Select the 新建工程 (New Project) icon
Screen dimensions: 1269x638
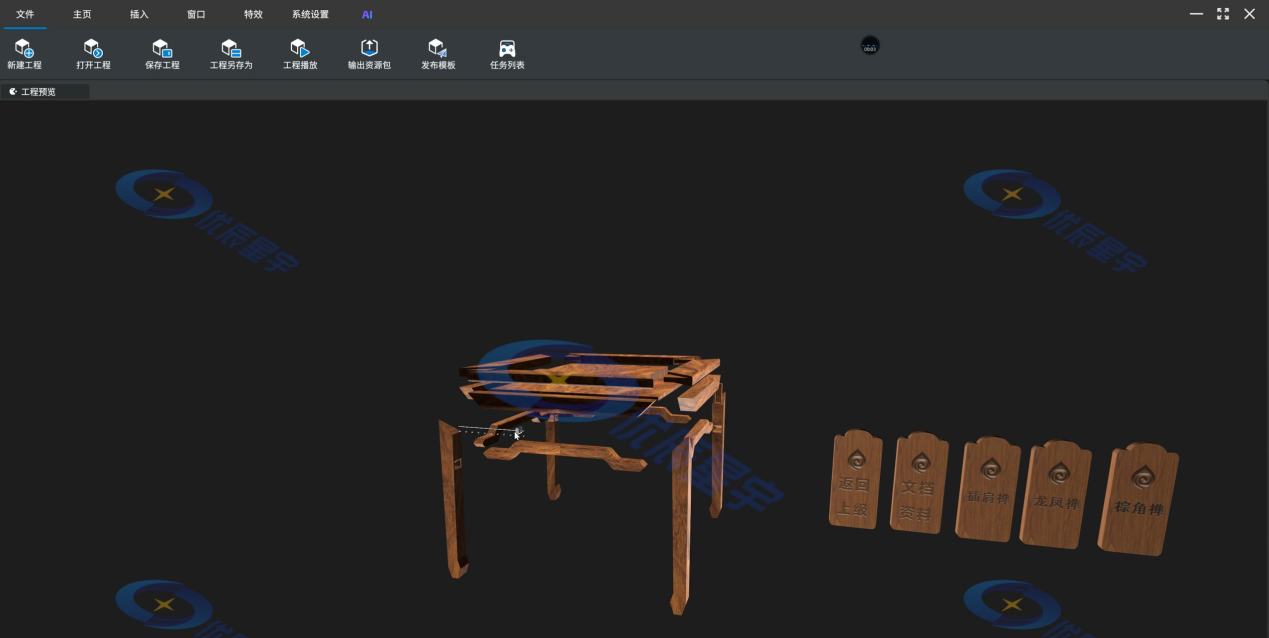[25, 53]
